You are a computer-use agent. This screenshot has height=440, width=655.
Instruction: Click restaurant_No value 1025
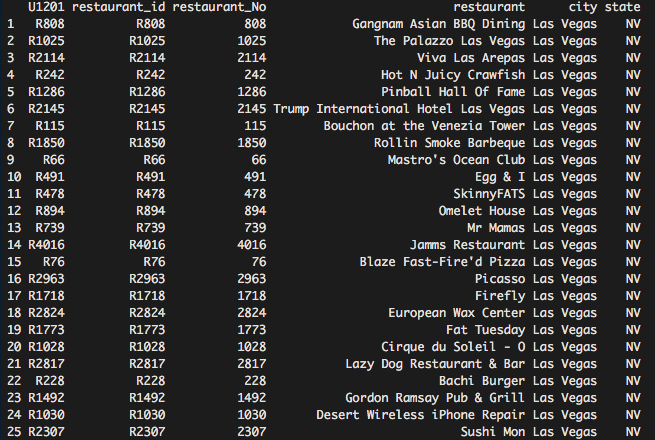251,41
